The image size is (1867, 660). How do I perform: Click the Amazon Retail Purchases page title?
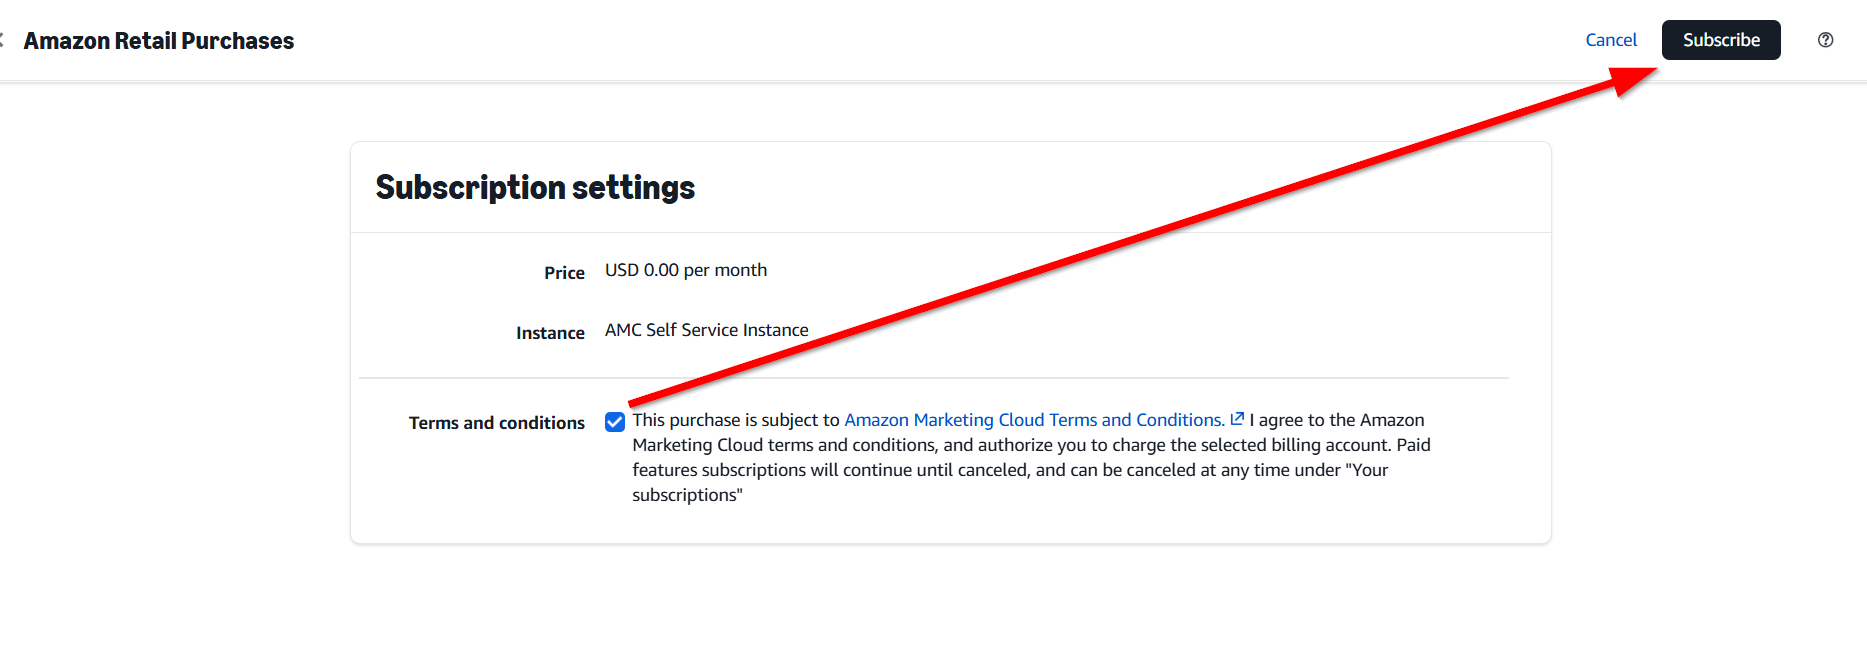pos(159,41)
